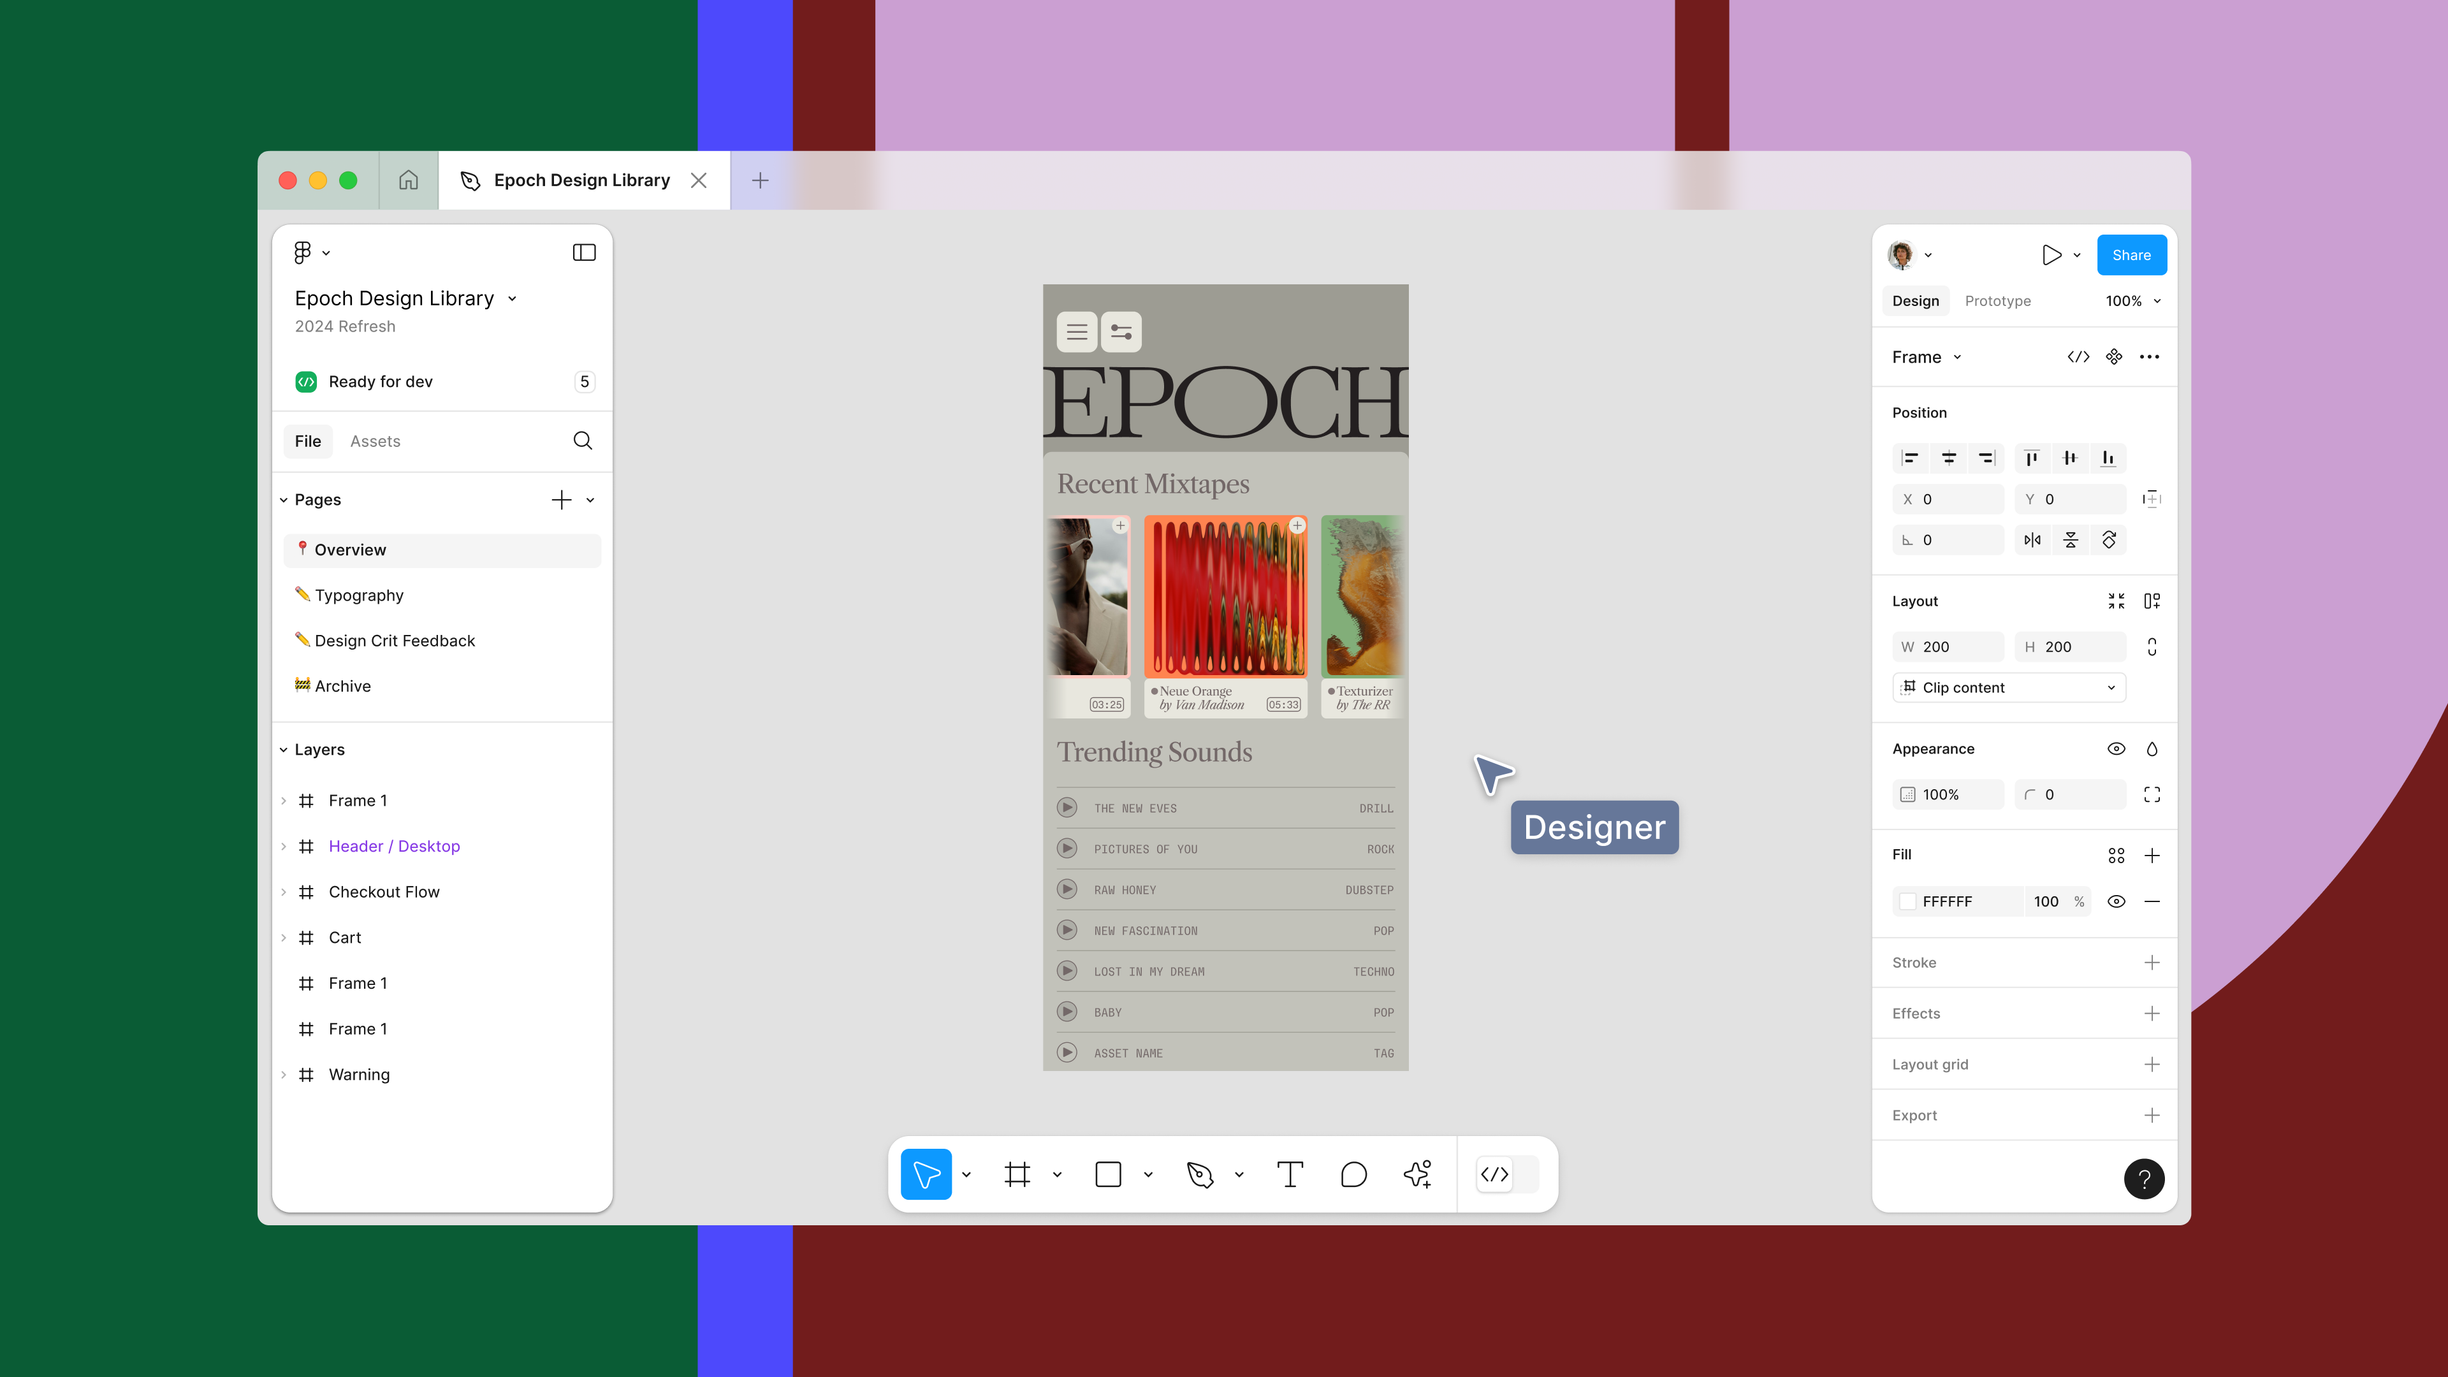Open the Typography page
2448x1377 pixels.
pyautogui.click(x=359, y=595)
